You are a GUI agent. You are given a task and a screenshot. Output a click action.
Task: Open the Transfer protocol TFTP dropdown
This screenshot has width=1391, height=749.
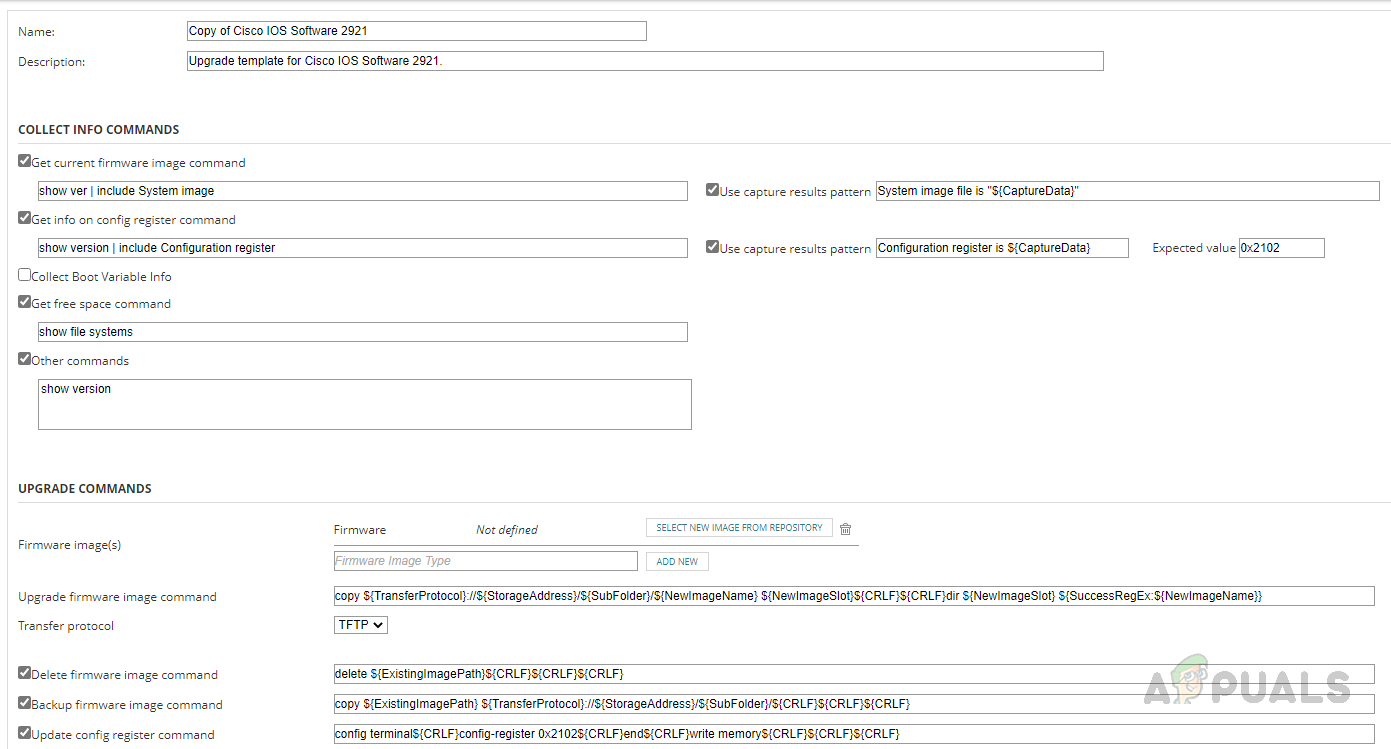coord(361,625)
